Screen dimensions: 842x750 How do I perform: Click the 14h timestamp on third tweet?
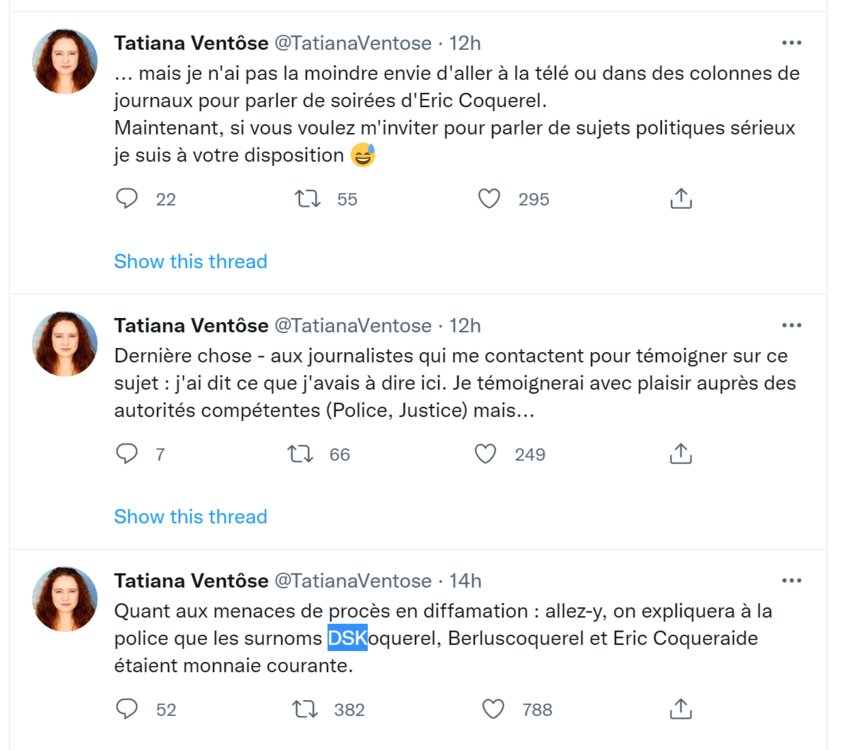pyautogui.click(x=465, y=580)
